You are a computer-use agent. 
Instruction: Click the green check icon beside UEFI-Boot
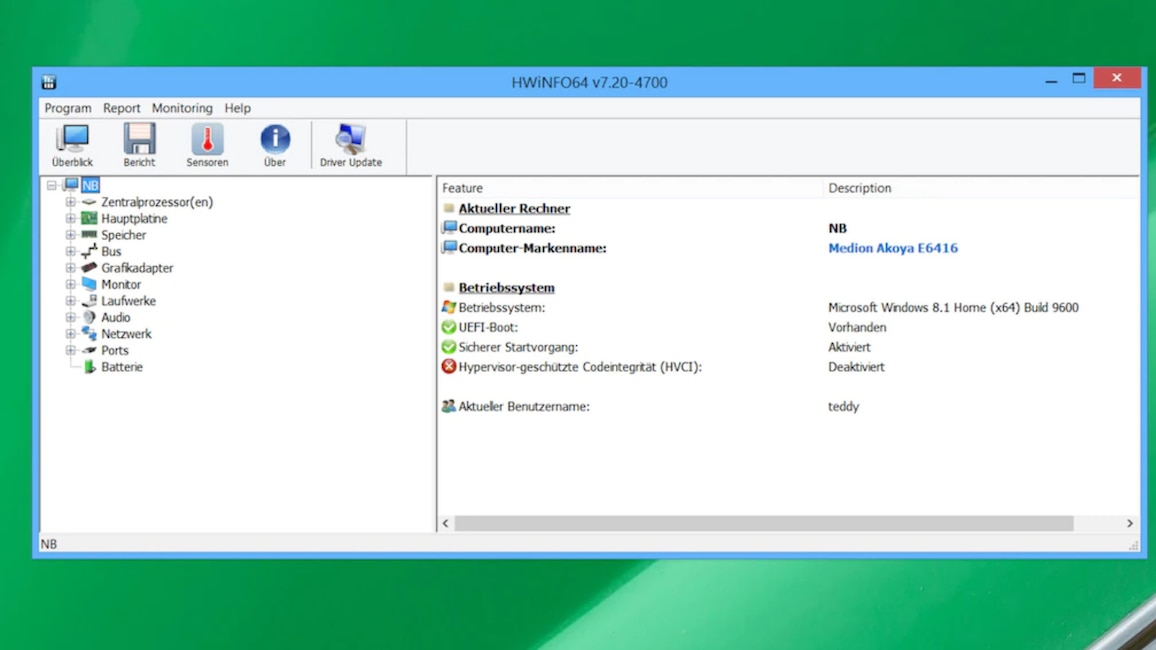point(448,326)
